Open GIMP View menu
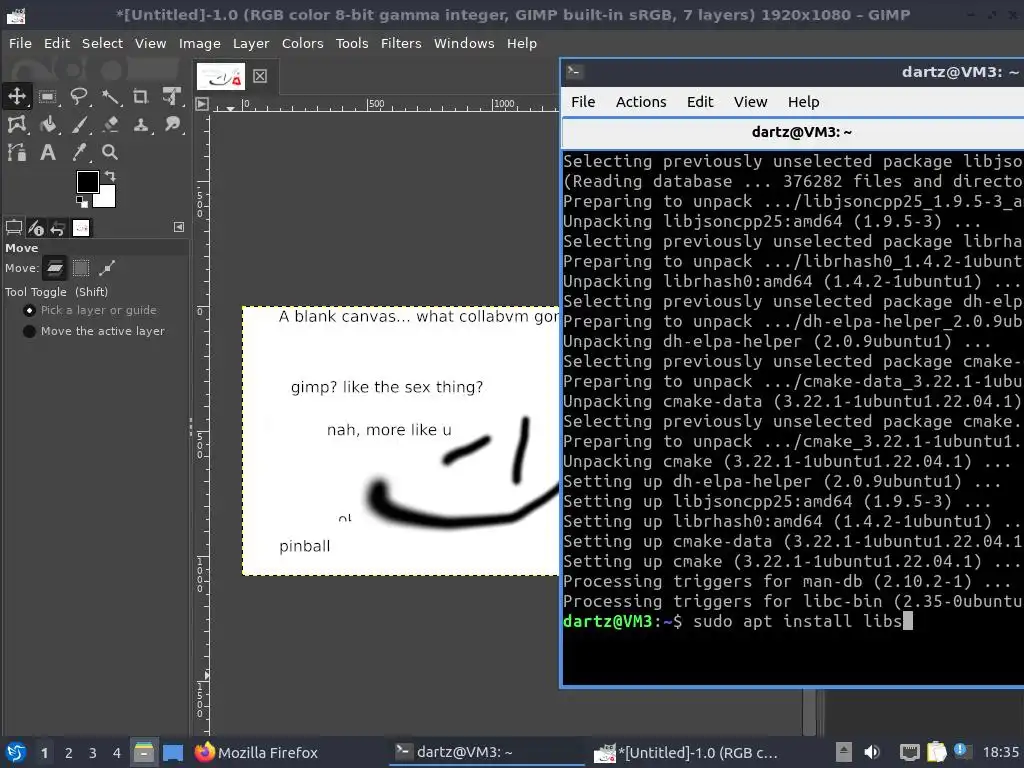The width and height of the screenshot is (1024, 768). pyautogui.click(x=151, y=43)
